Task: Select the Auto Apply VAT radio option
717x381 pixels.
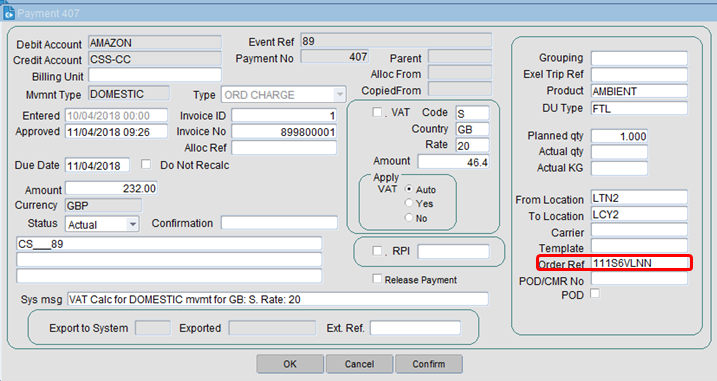Action: pyautogui.click(x=409, y=189)
